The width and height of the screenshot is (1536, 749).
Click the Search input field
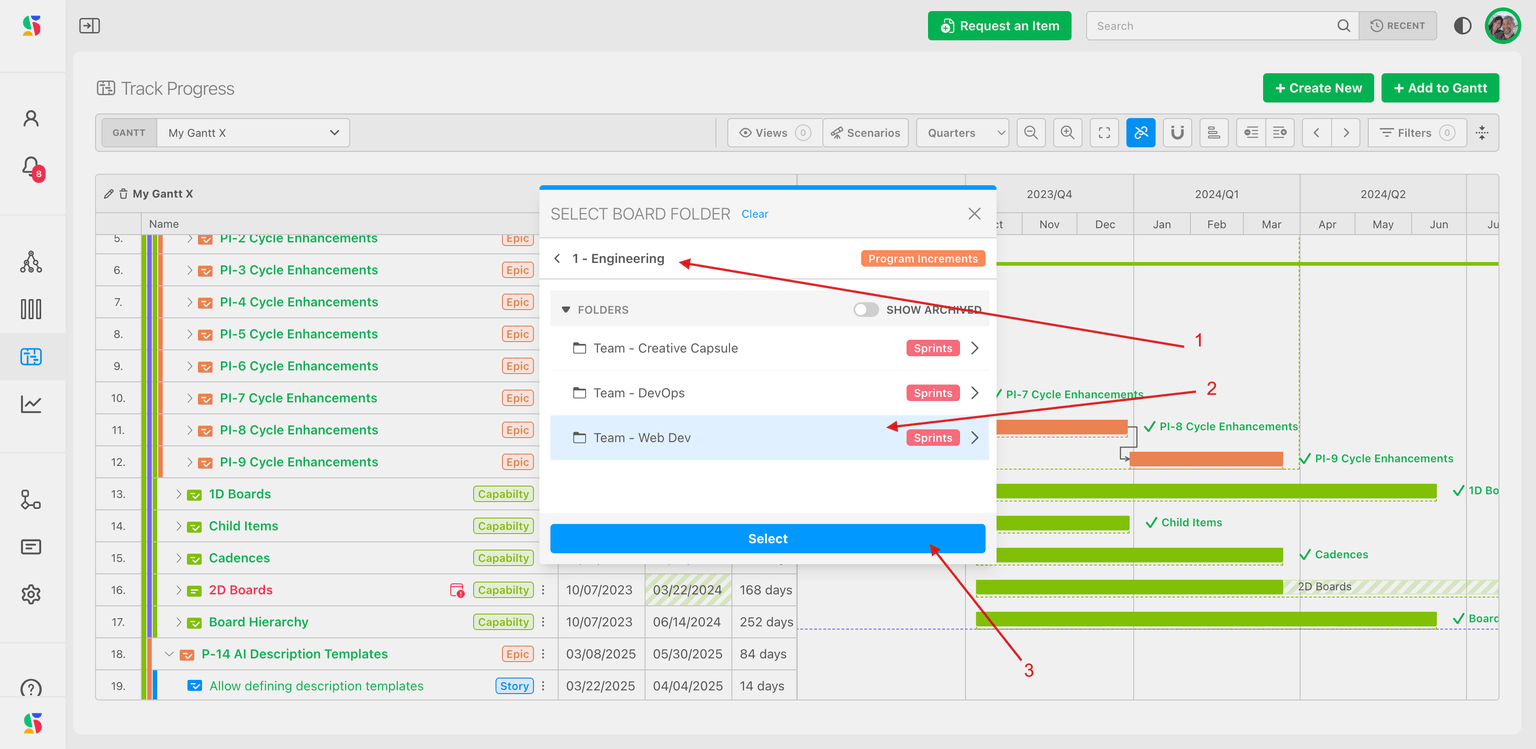point(1212,26)
